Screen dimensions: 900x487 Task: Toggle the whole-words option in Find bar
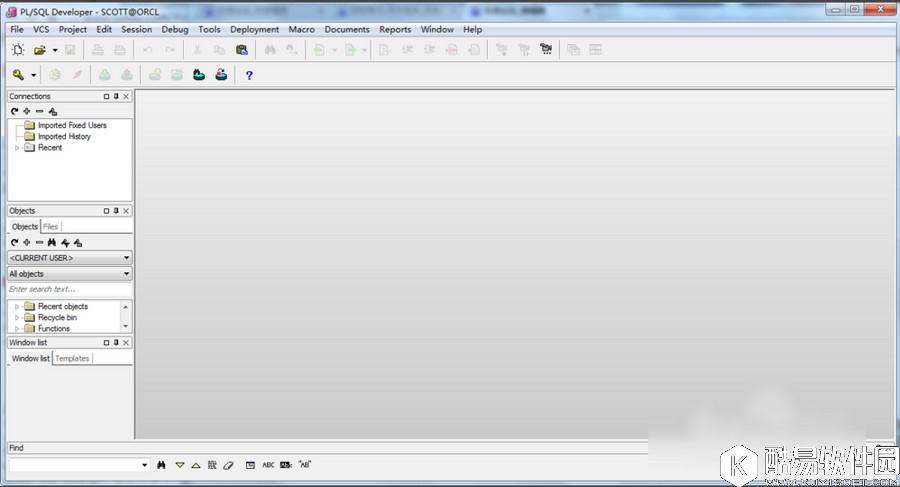tap(286, 465)
